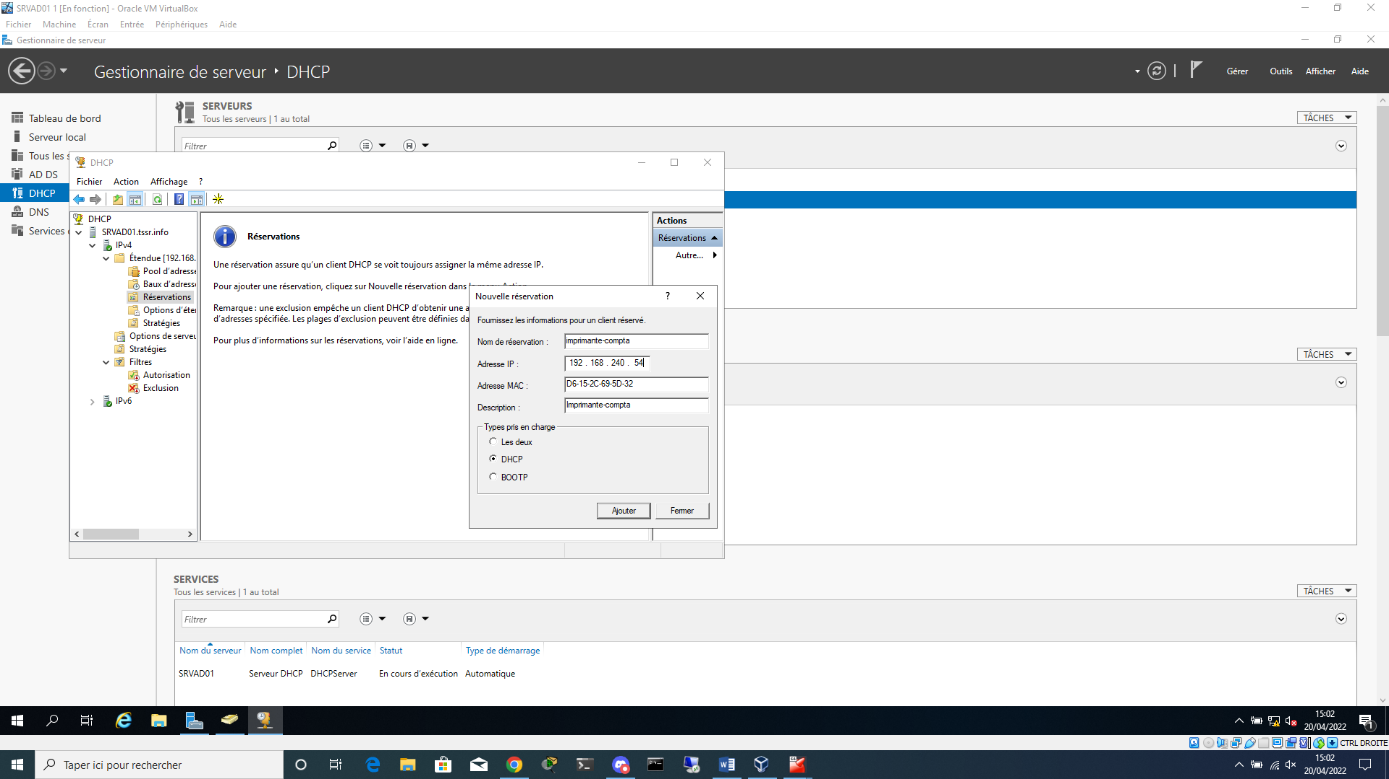Click the yellow star icon in DHCP toolbar

pyautogui.click(x=218, y=199)
